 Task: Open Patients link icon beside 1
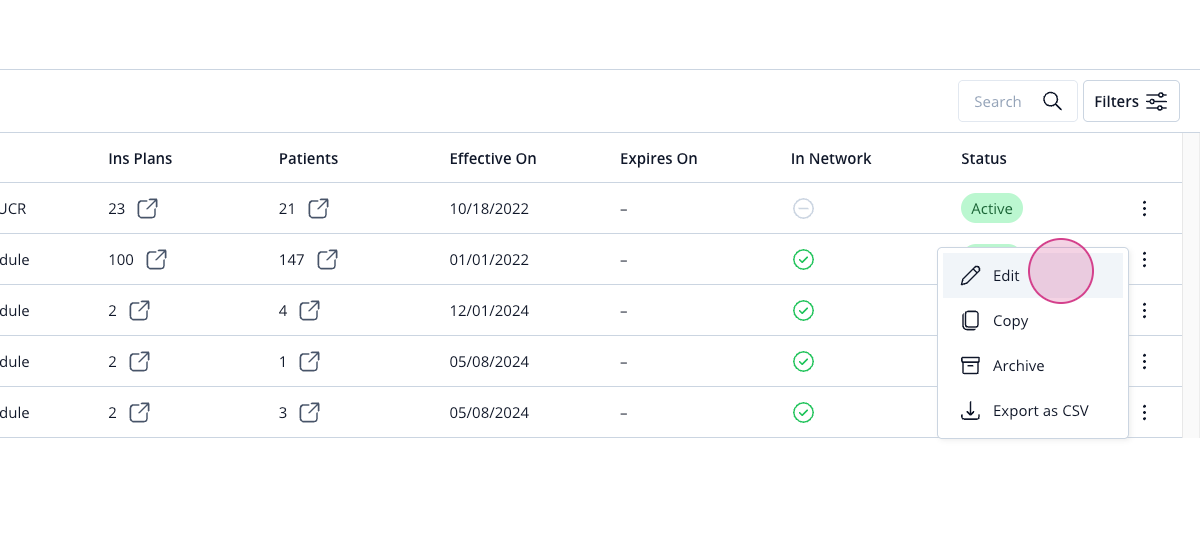[x=310, y=361]
